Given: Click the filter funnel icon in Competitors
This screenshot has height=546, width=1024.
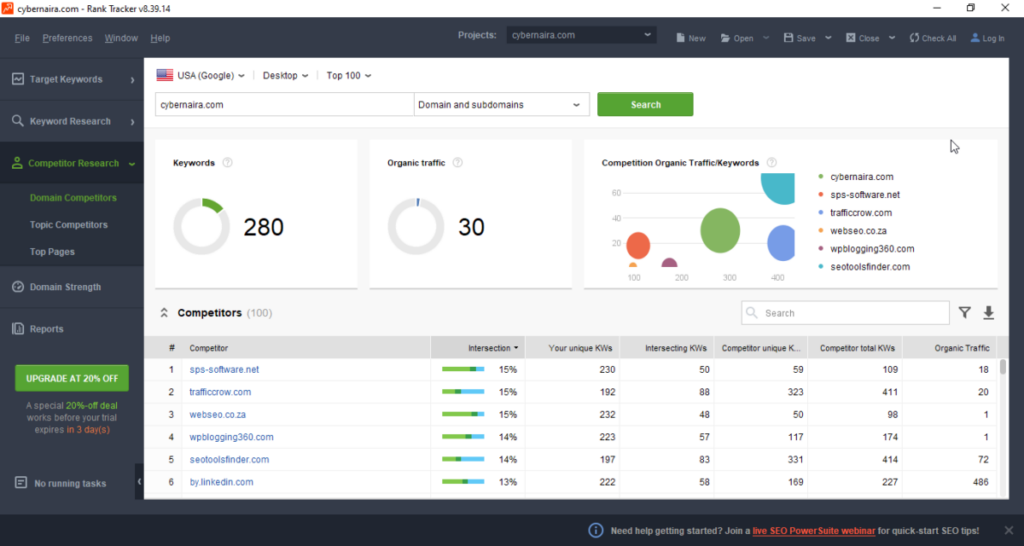Looking at the screenshot, I should coord(964,313).
